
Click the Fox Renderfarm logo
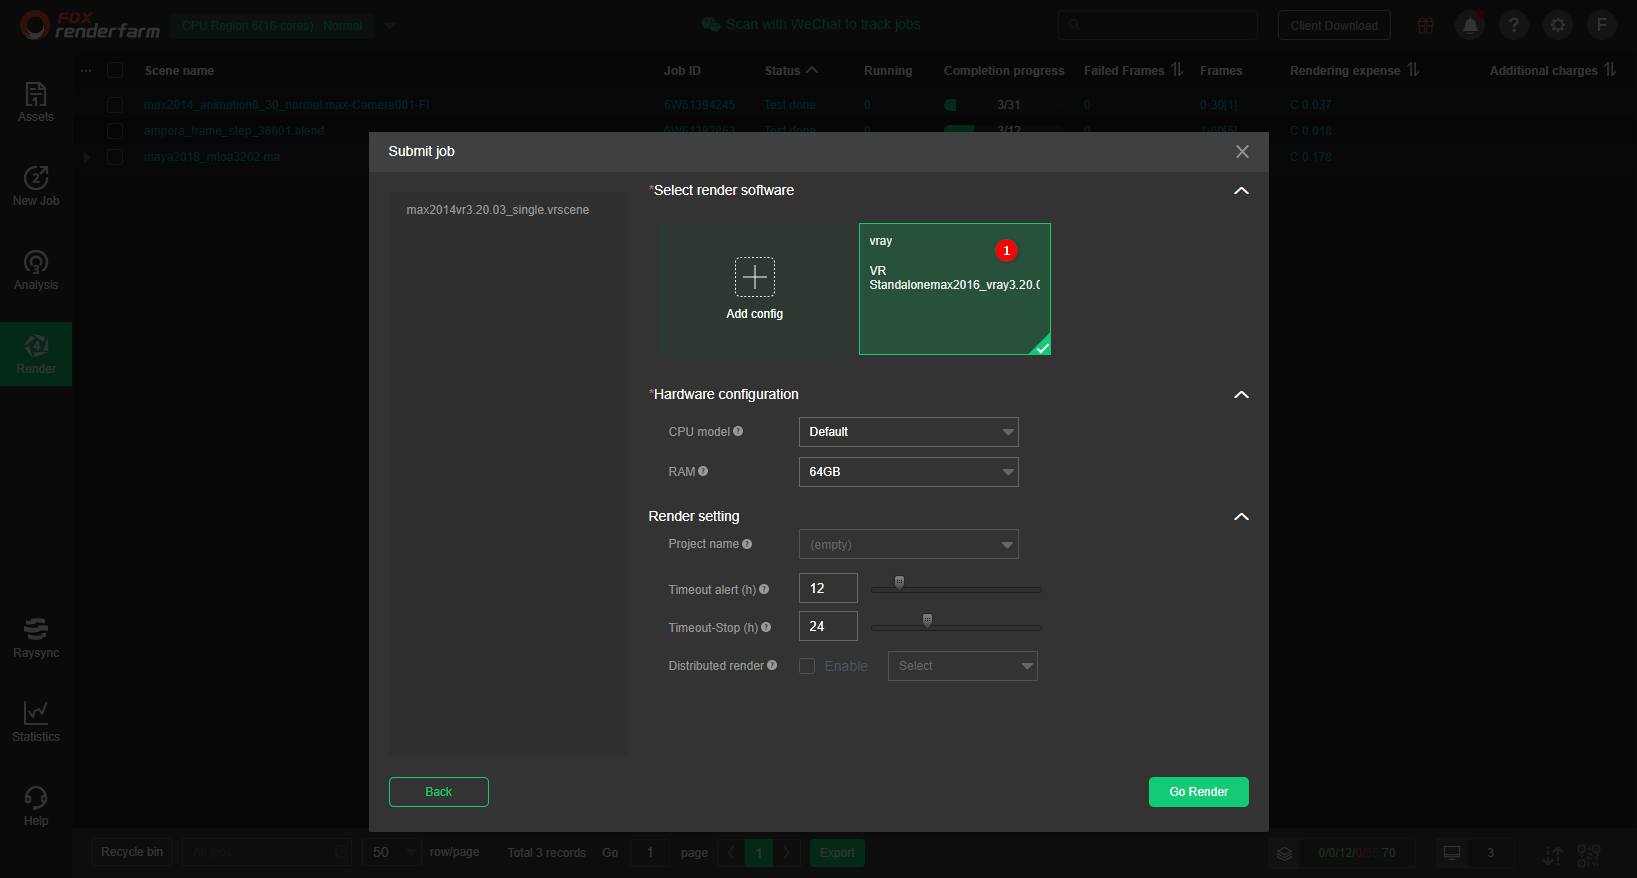[x=90, y=25]
